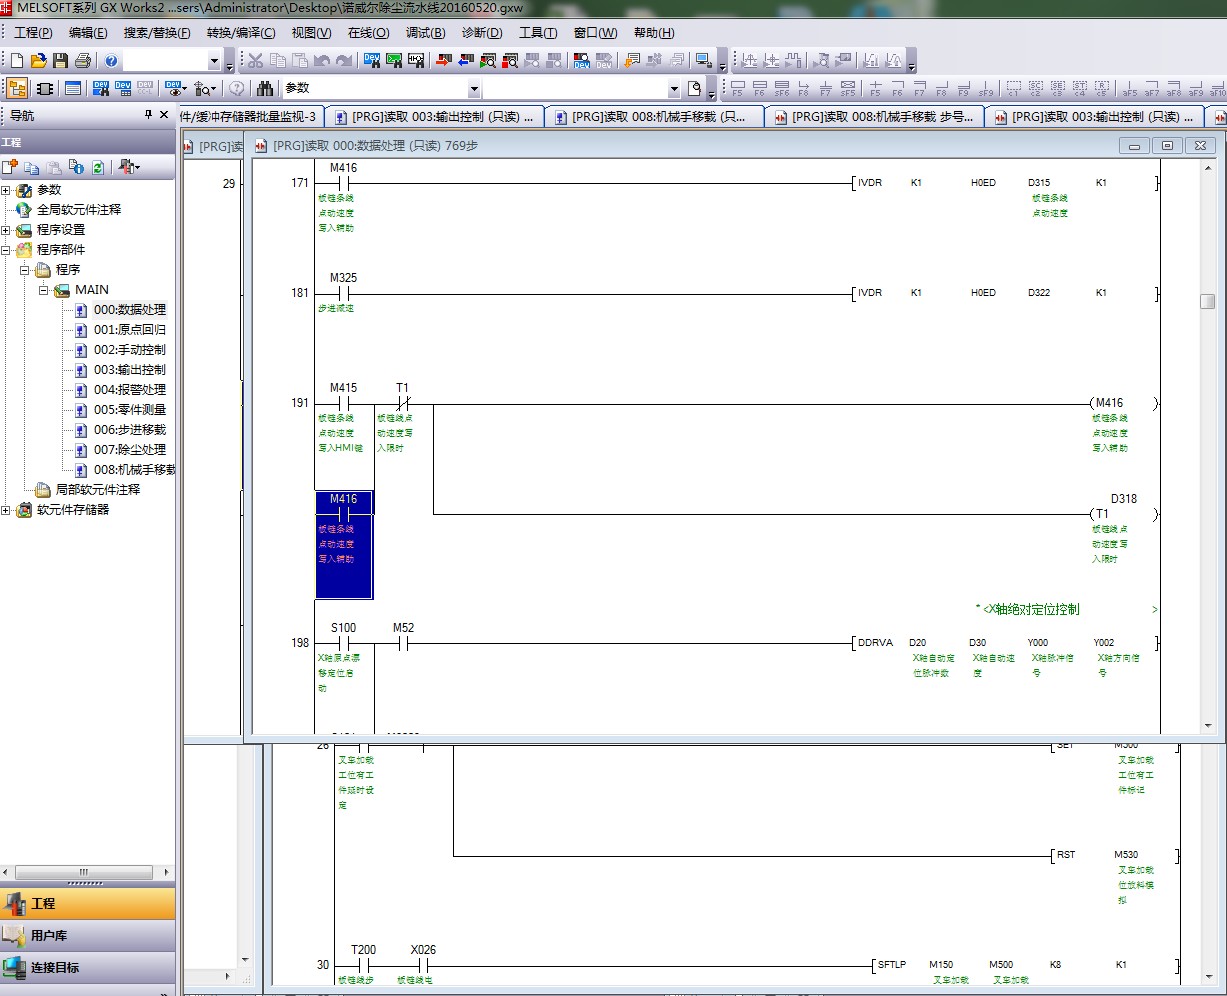Click the Print icon in the toolbar
The width and height of the screenshot is (1227, 996).
click(x=82, y=61)
